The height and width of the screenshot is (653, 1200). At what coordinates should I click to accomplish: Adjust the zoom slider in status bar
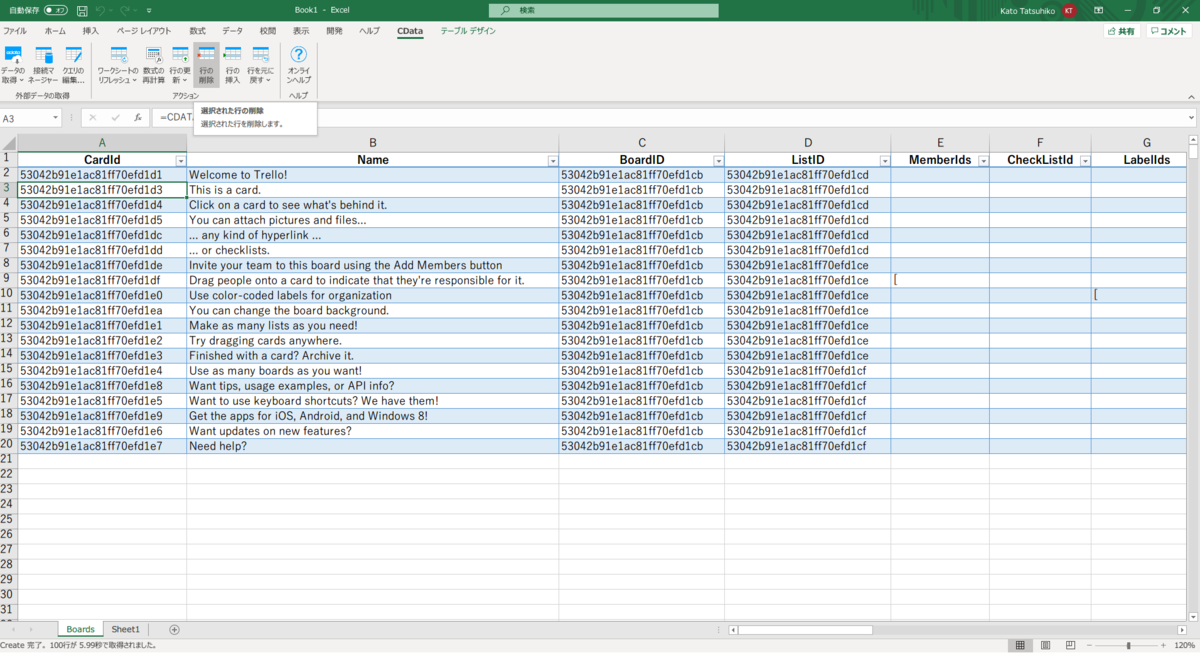[1129, 645]
